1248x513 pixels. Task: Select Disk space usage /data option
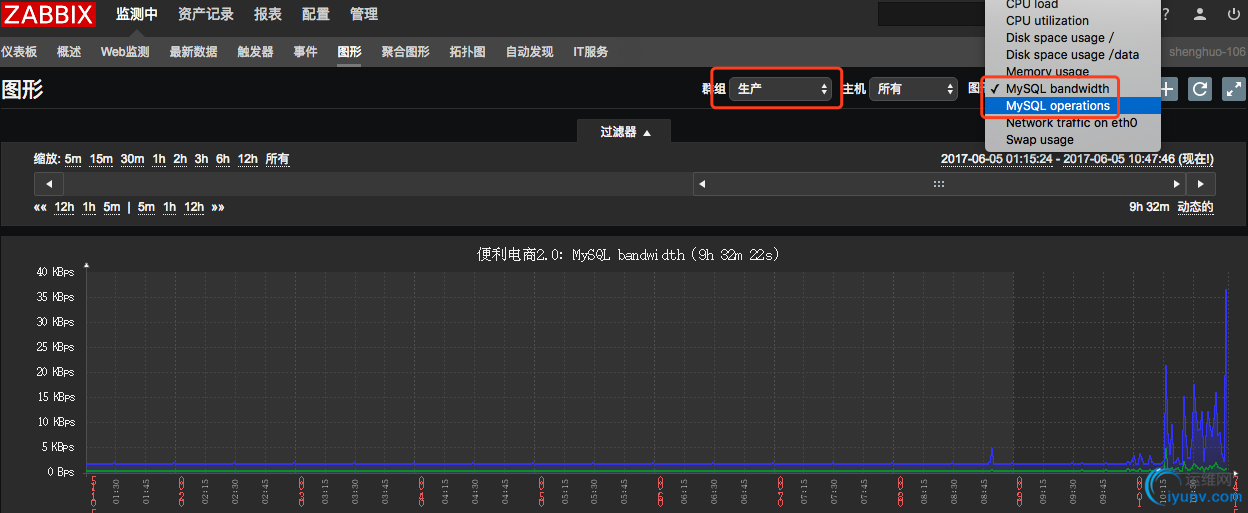point(1072,54)
